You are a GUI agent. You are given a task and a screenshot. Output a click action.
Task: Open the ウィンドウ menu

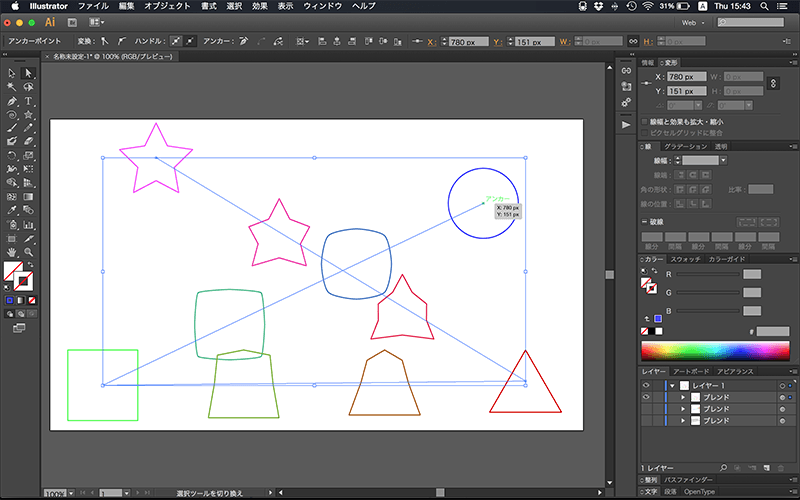pyautogui.click(x=322, y=6)
